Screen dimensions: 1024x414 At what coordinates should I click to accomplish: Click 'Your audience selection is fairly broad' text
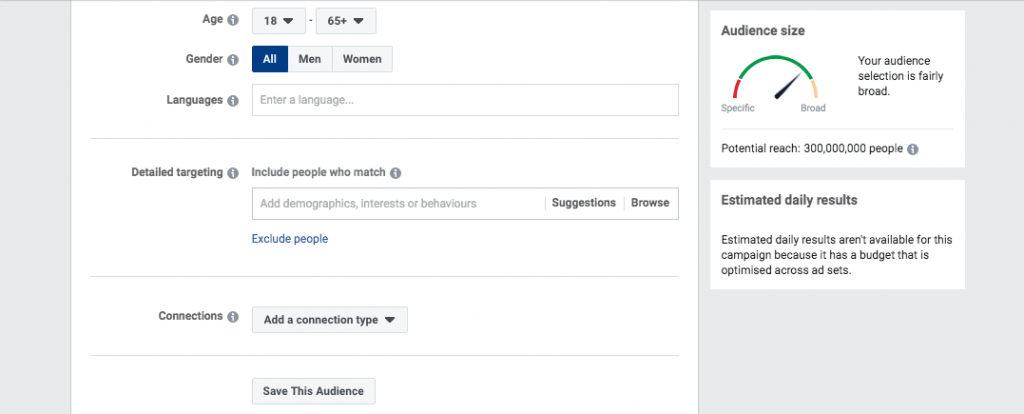click(901, 76)
